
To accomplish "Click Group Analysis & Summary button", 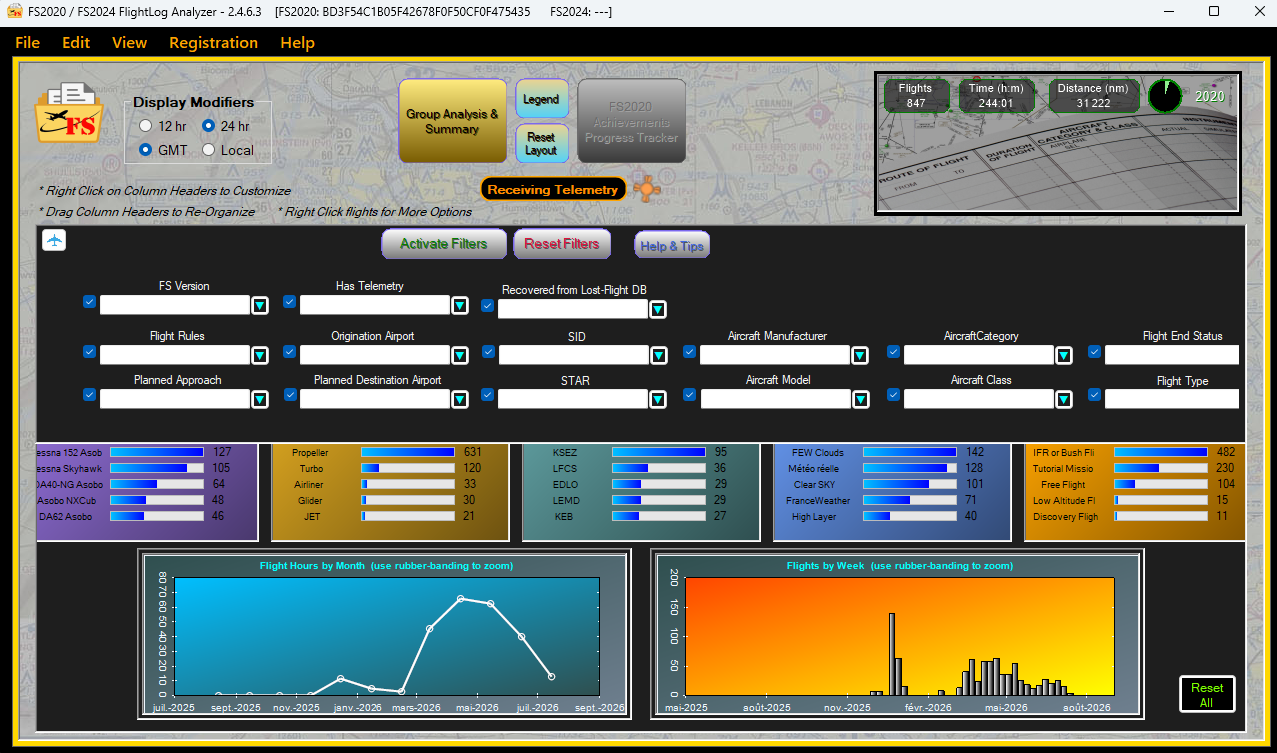I will [452, 121].
